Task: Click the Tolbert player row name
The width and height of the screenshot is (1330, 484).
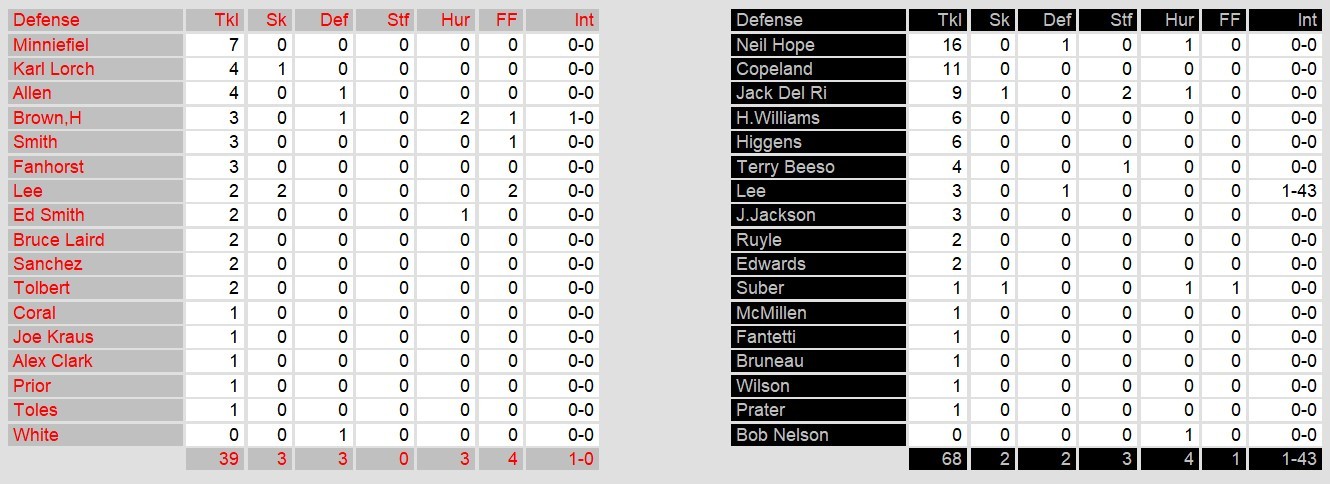Action: [41, 288]
